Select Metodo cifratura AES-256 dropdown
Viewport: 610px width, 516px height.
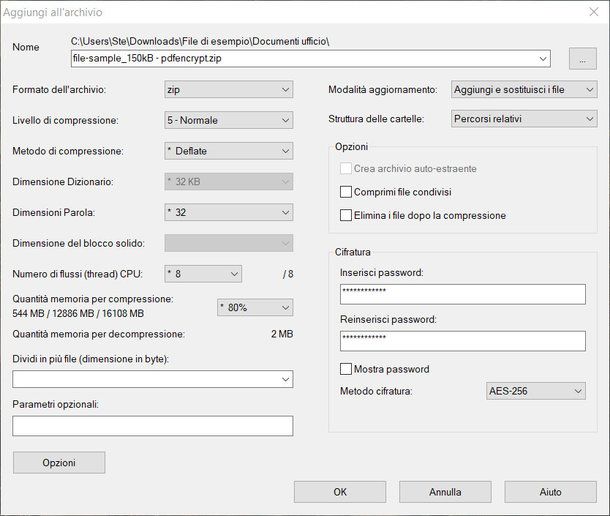click(535, 391)
